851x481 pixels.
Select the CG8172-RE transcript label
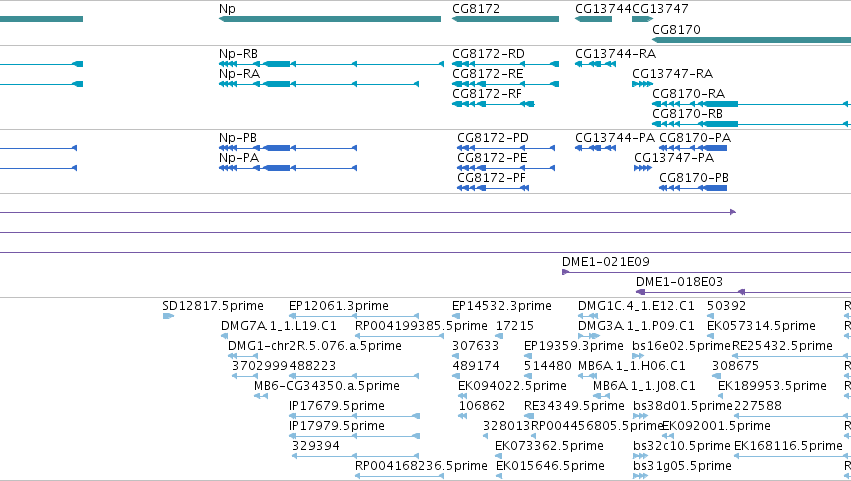[488, 74]
